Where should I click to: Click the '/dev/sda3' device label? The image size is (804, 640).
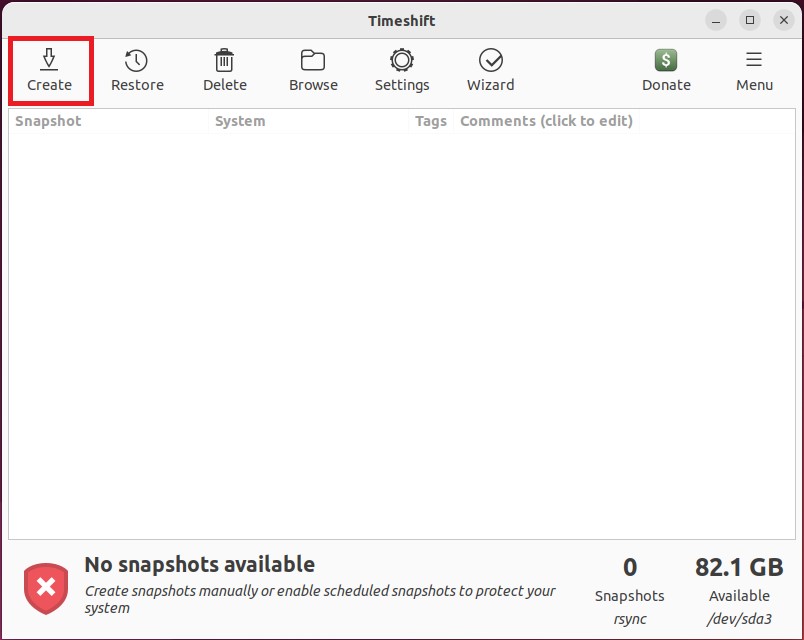tap(739, 619)
